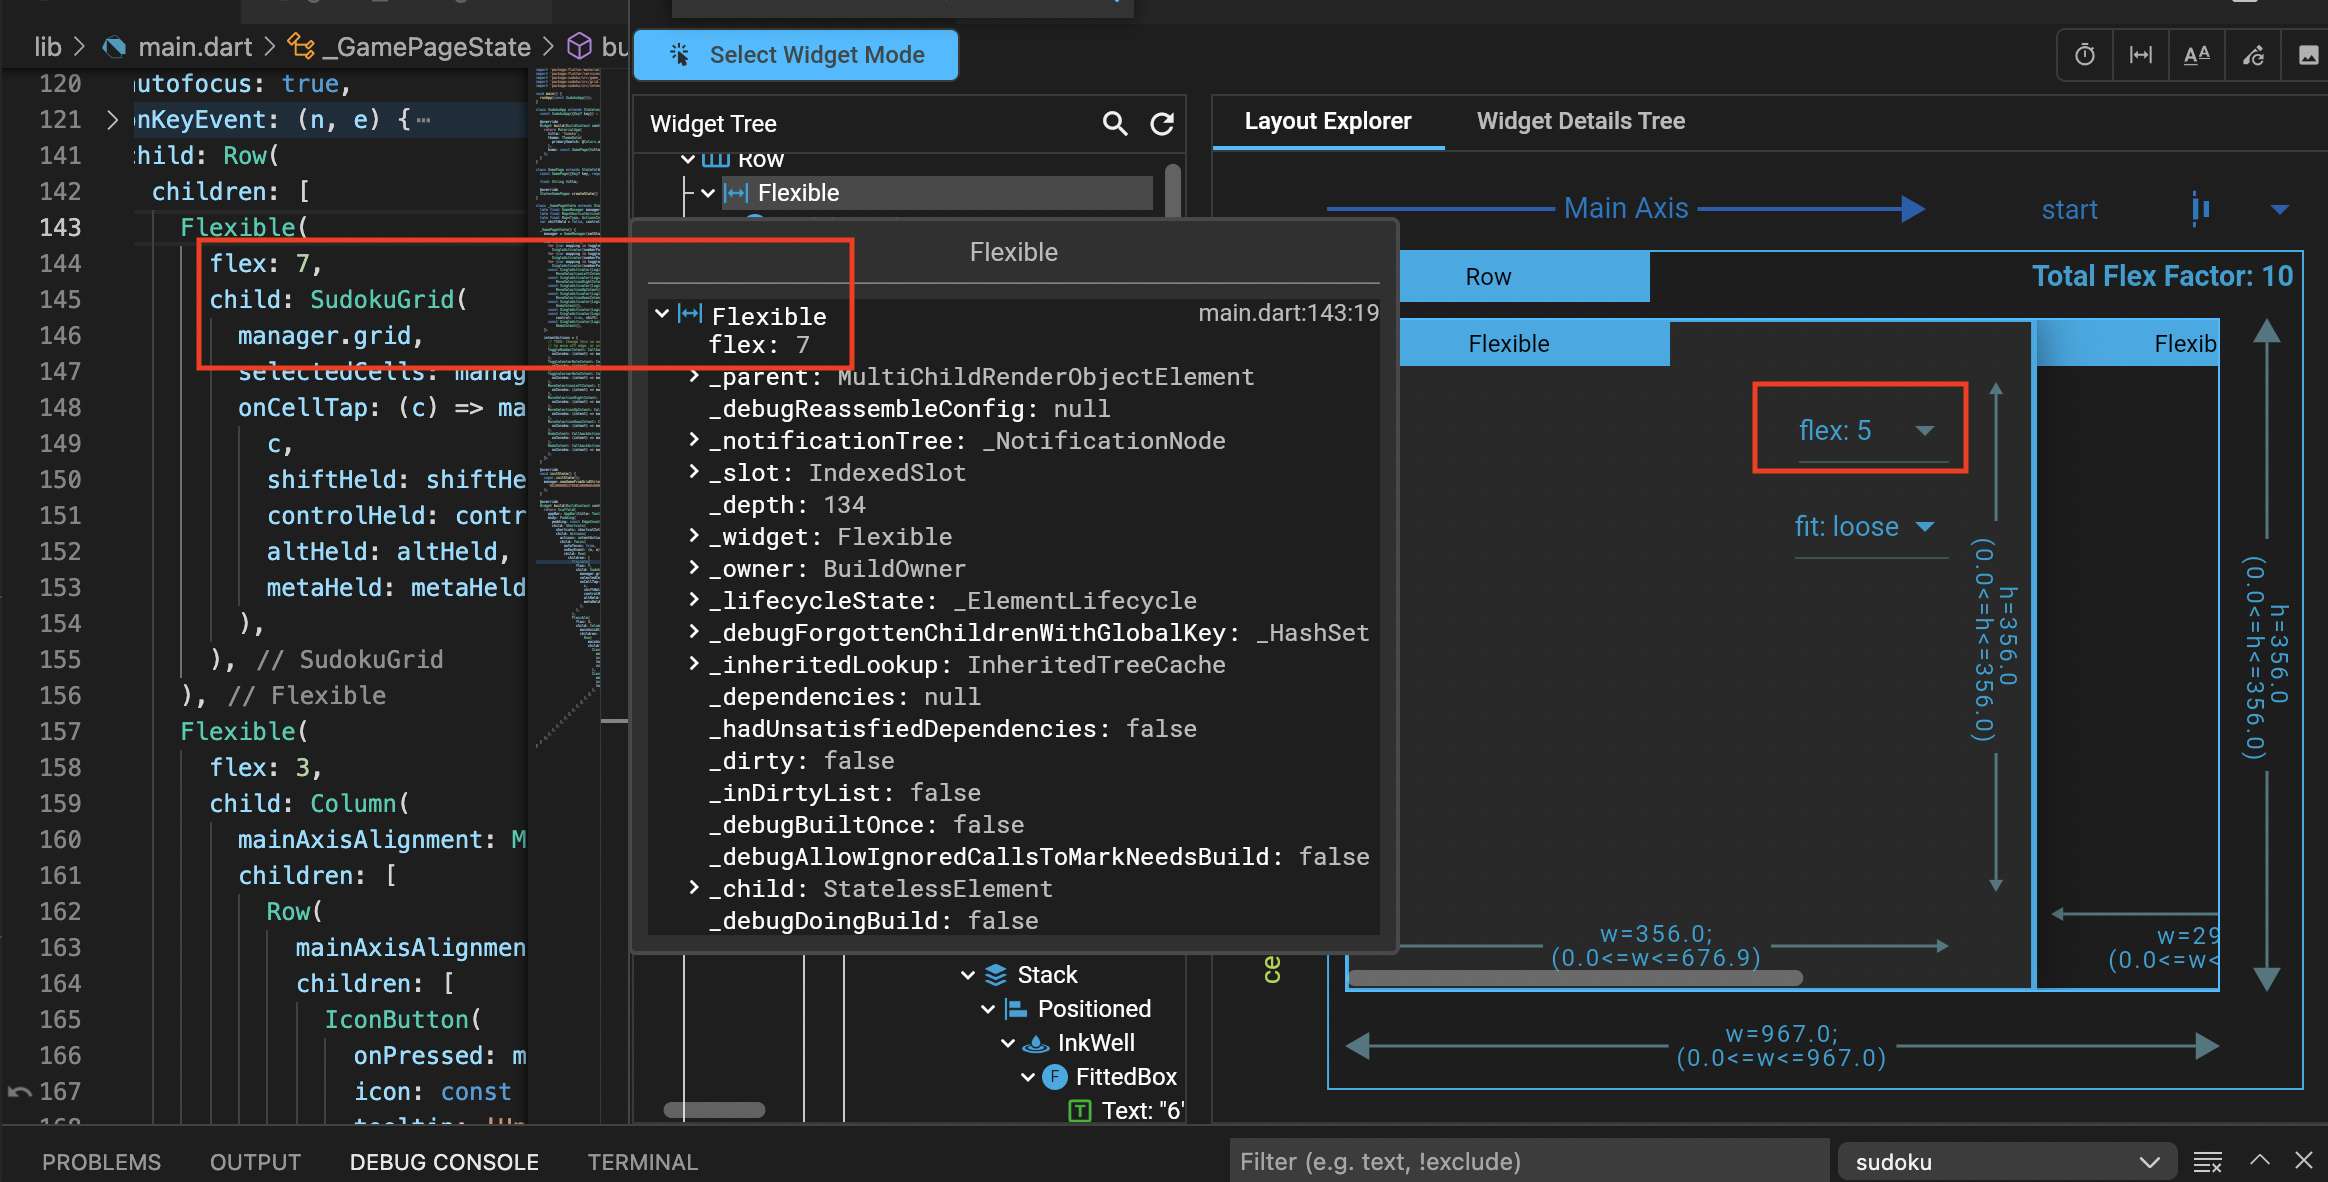Open the fit: loose dropdown
2328x1182 pixels.
pos(1925,526)
